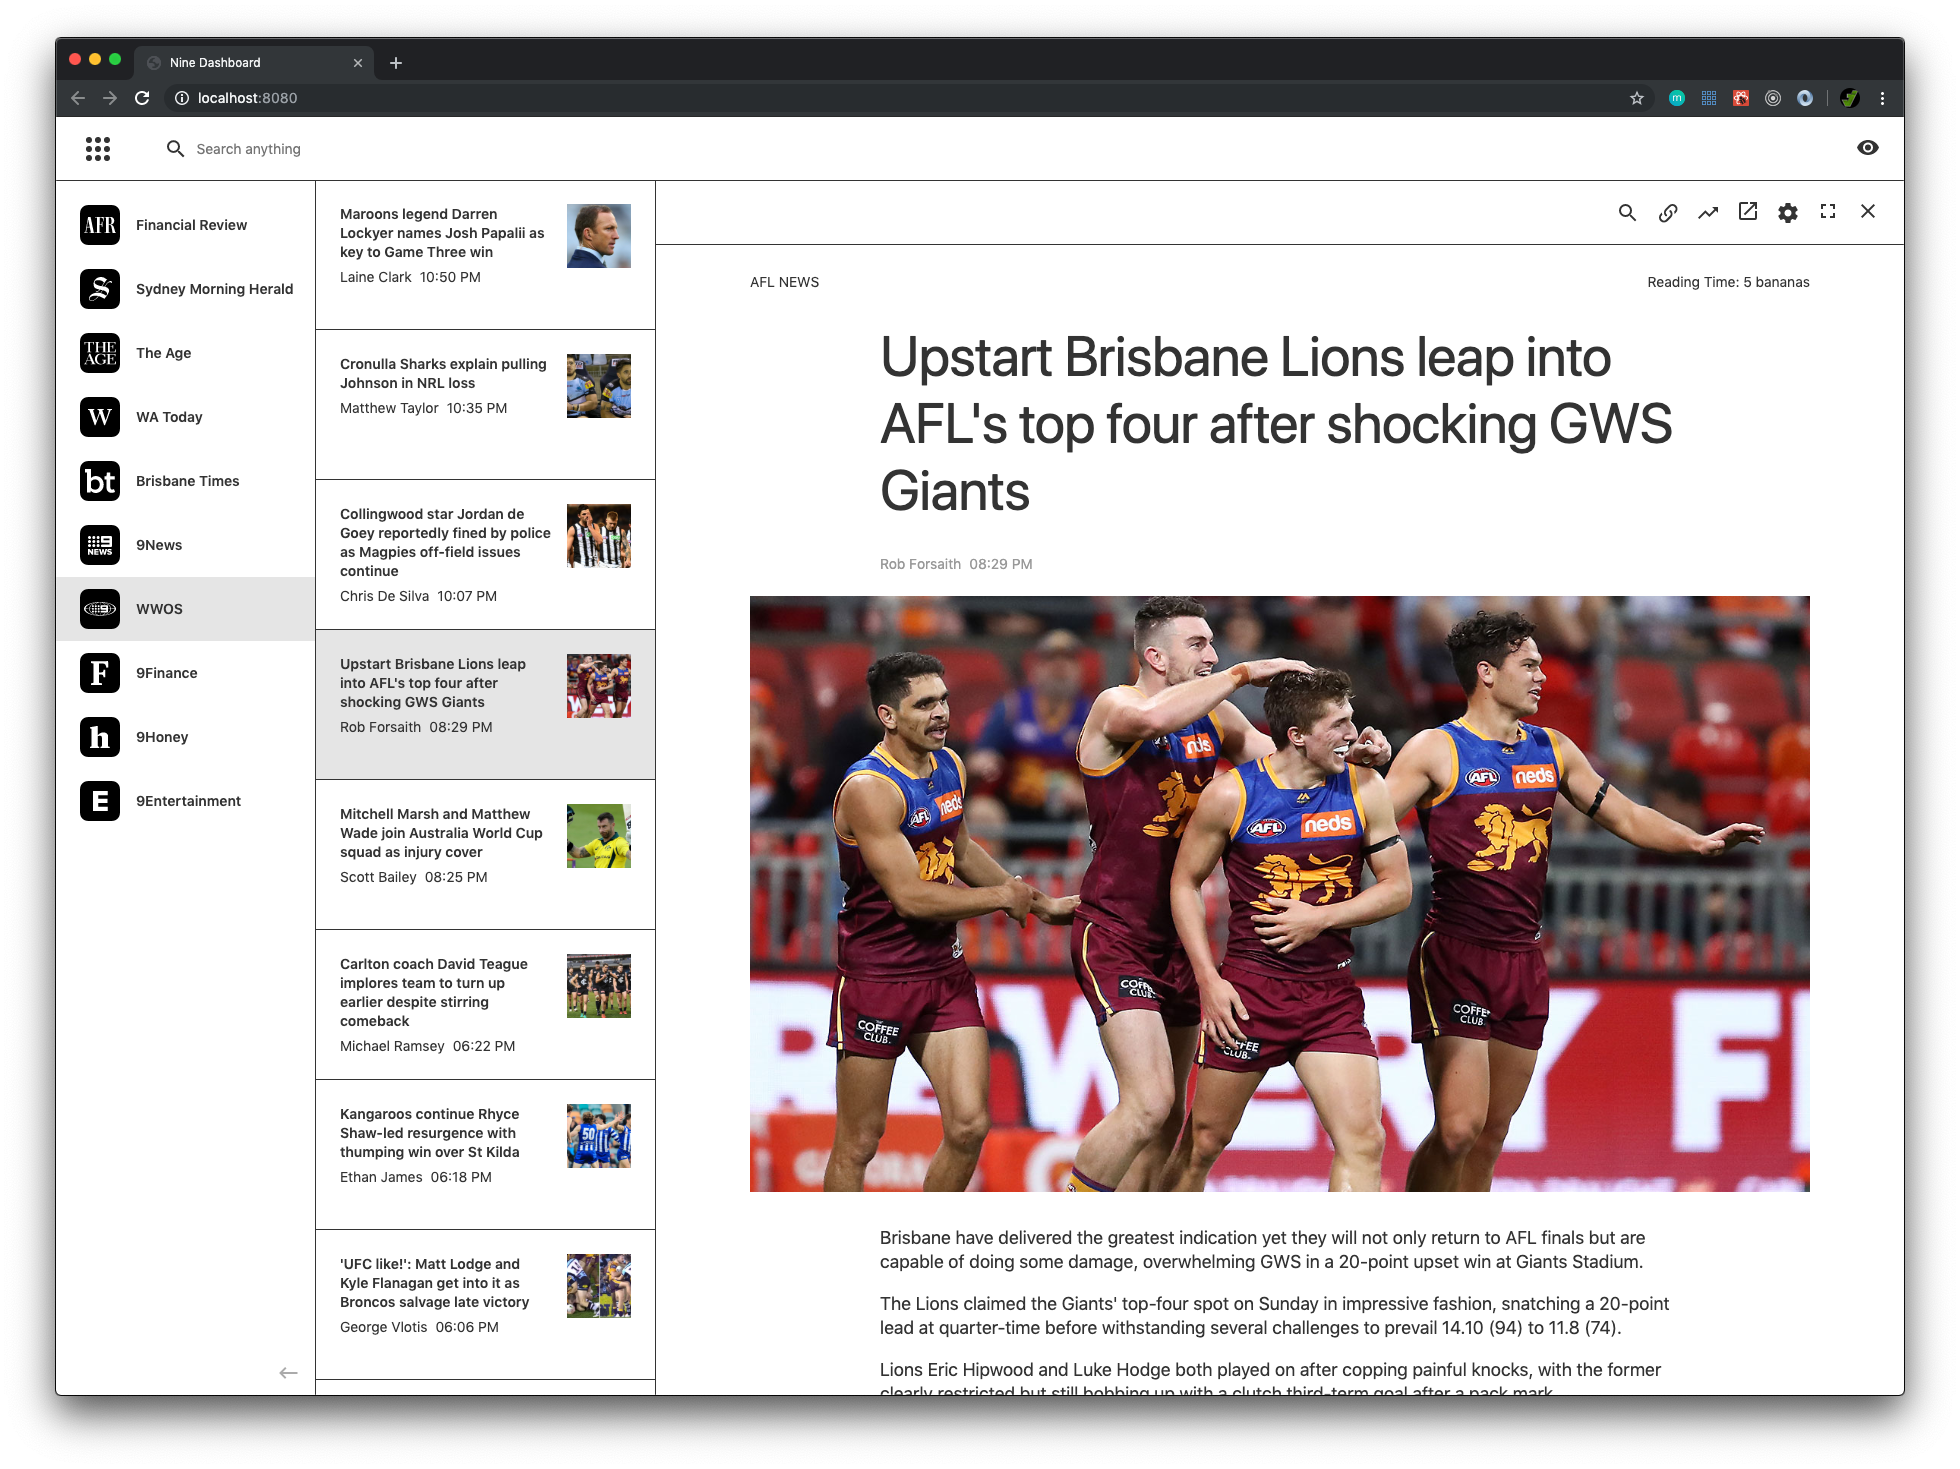Open Mitchell Marsh World Cup story
The image size is (1960, 1469).
(442, 833)
